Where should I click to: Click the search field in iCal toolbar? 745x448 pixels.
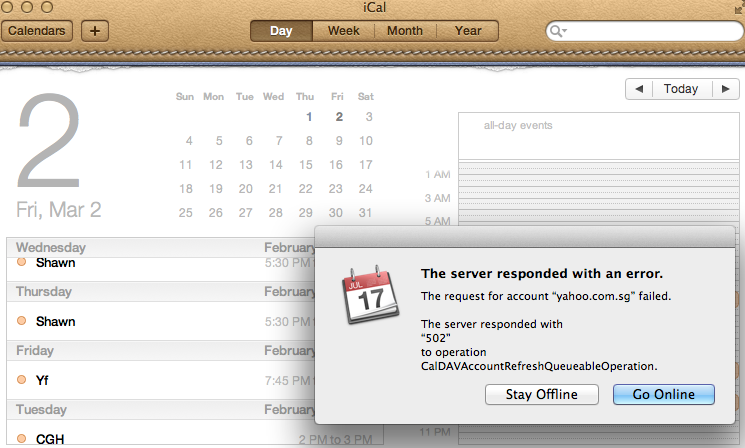pos(645,31)
